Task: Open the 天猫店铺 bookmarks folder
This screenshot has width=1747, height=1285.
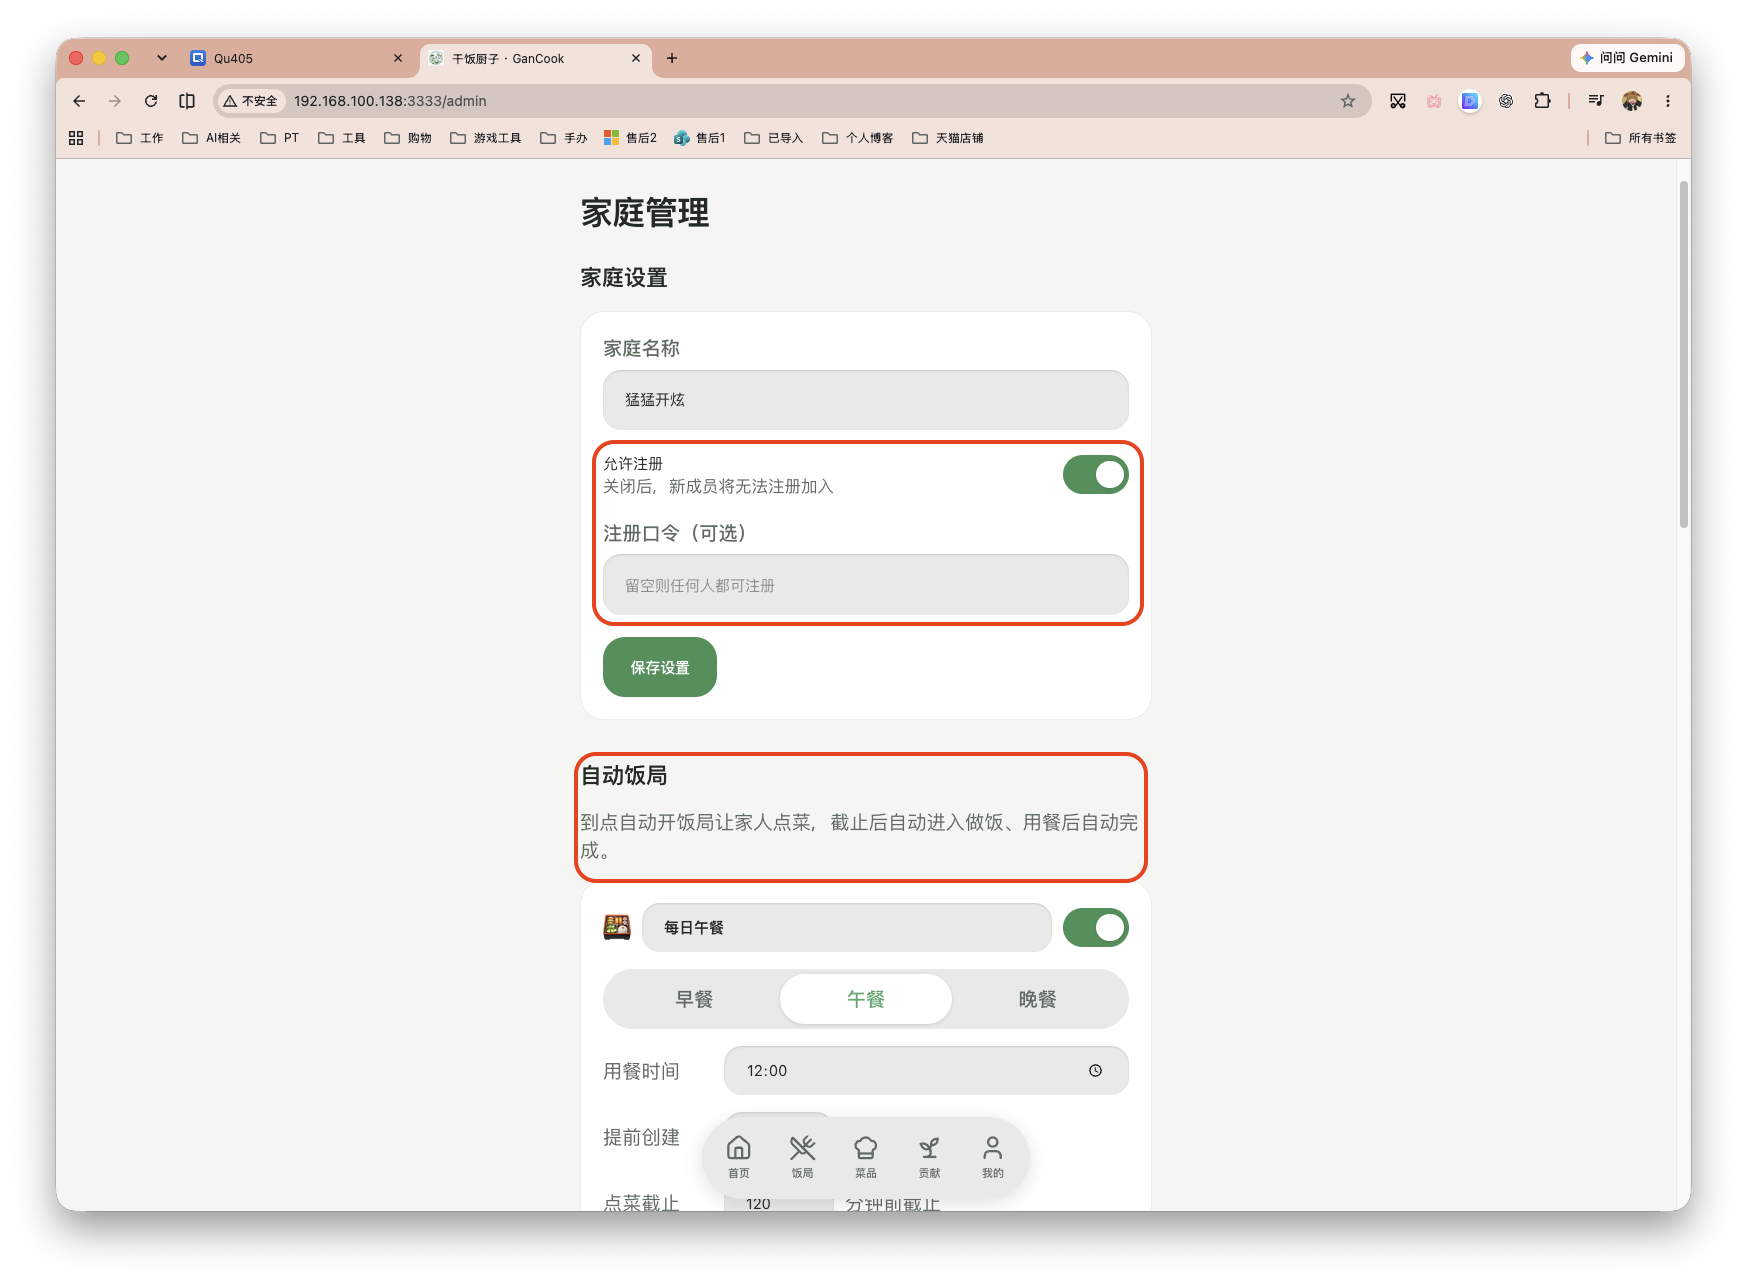Action: coord(948,138)
